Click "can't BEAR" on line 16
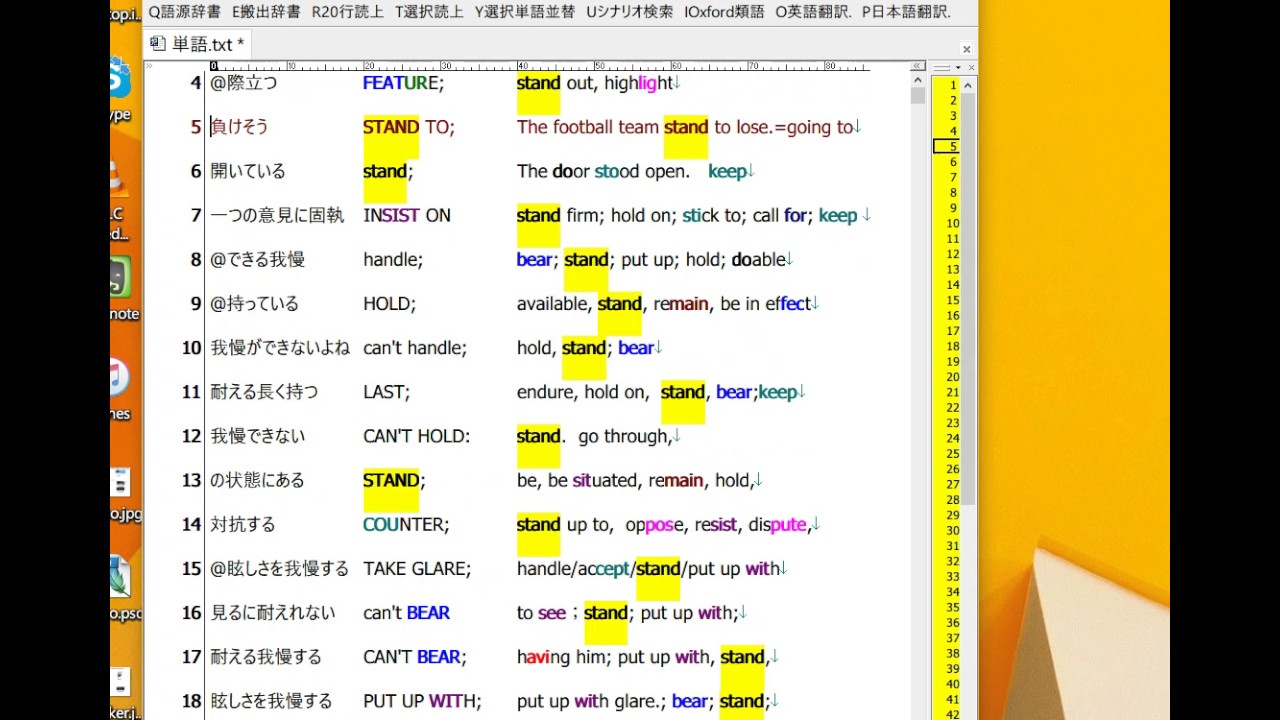The height and width of the screenshot is (720, 1280). (x=406, y=613)
